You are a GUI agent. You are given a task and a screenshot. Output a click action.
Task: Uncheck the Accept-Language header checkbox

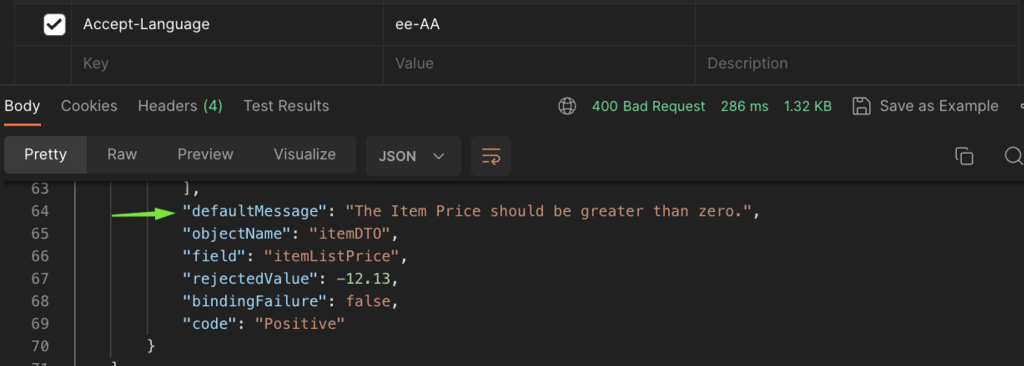[x=54, y=25]
